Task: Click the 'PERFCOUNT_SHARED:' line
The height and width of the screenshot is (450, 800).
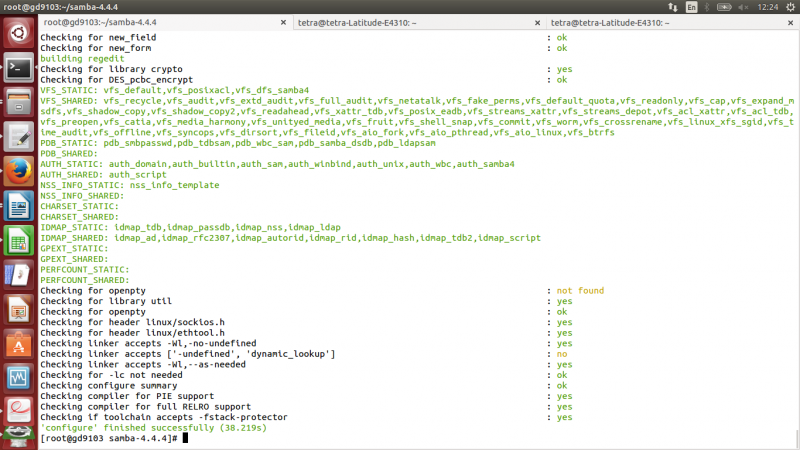Action: click(x=85, y=280)
